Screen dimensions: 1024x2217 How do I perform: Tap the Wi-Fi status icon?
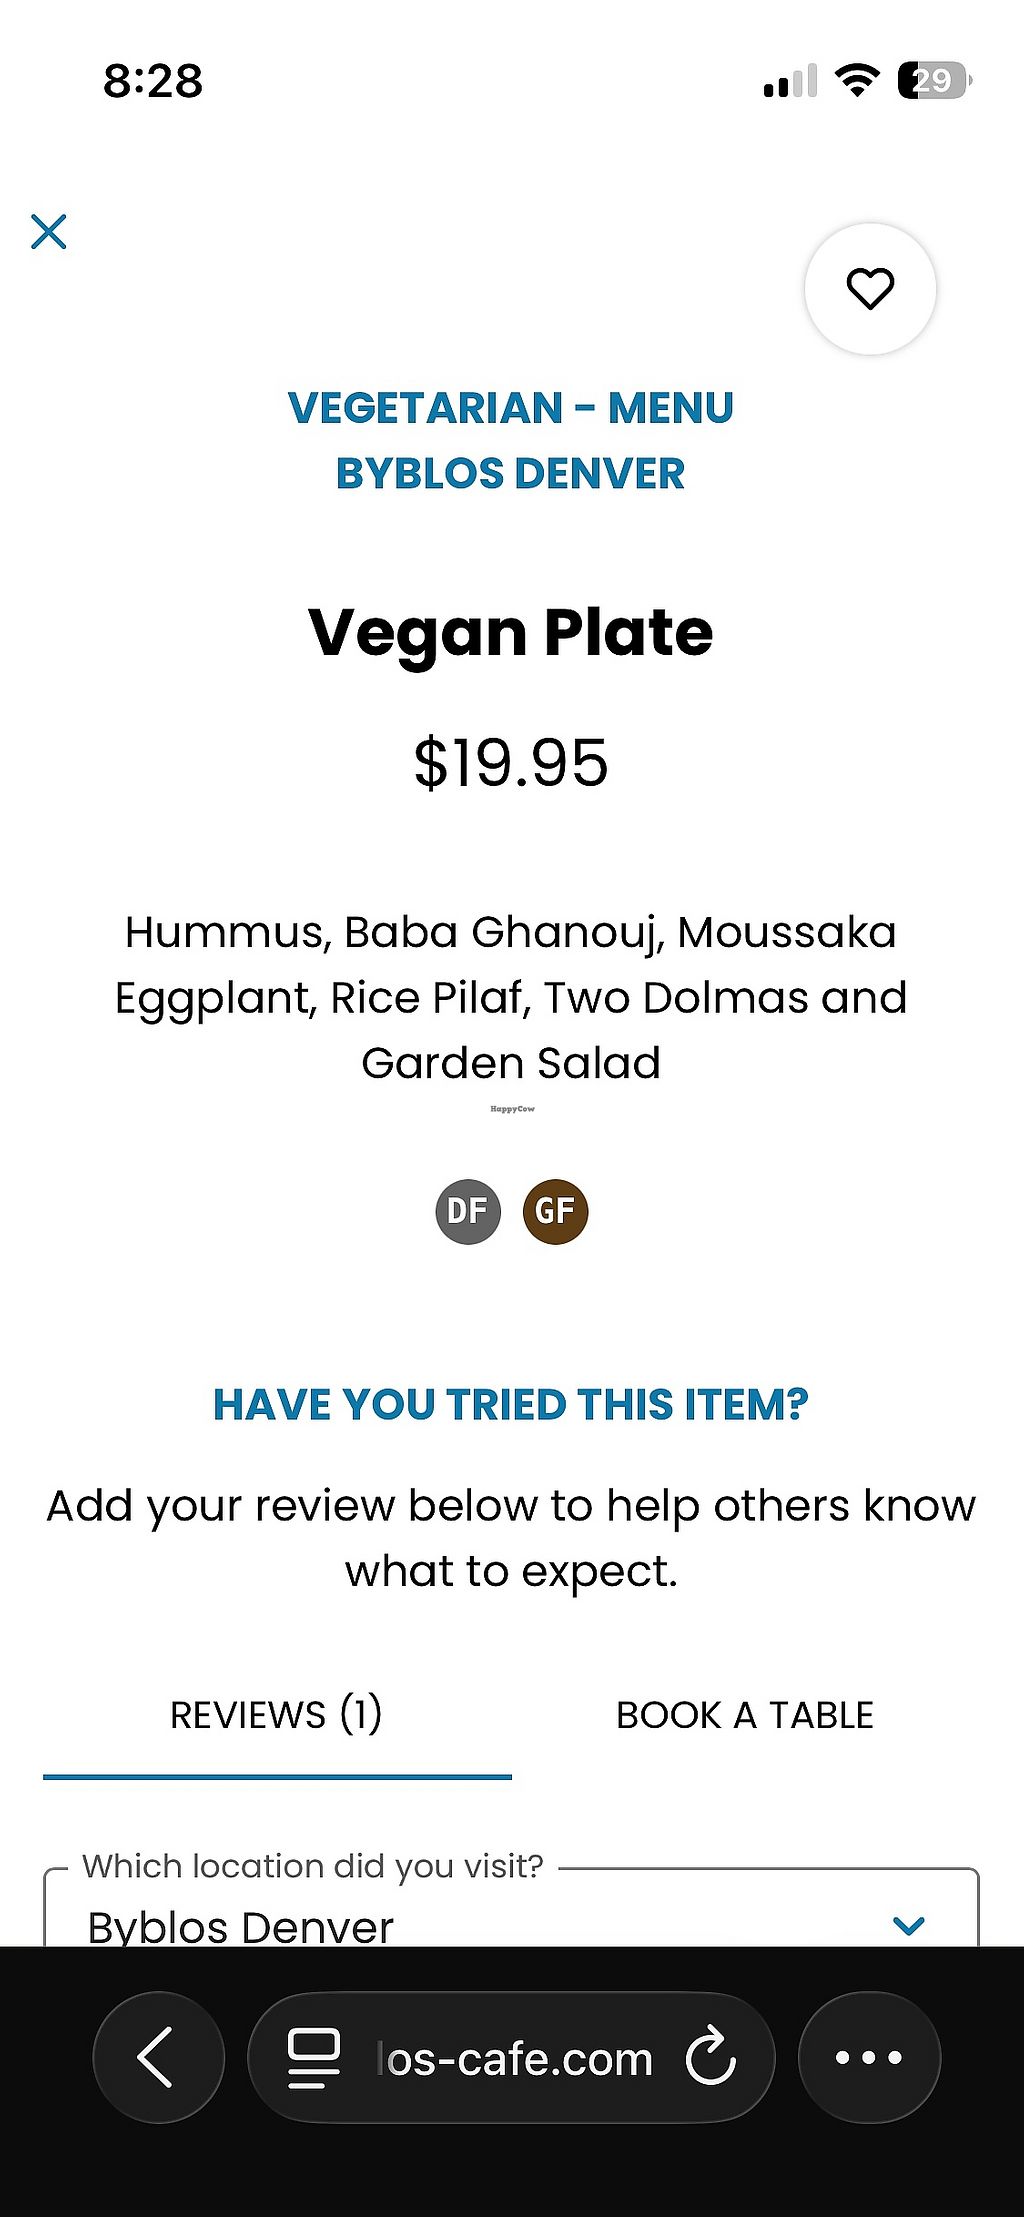[x=856, y=80]
